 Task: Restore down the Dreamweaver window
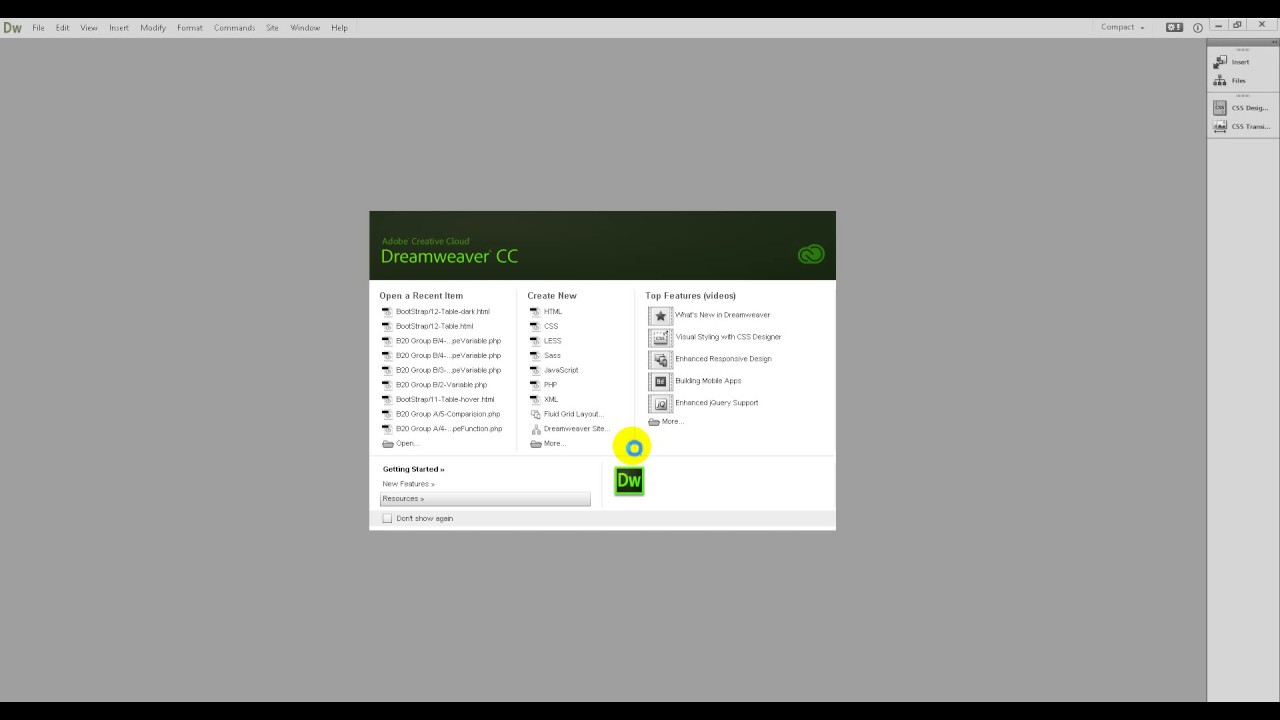(1238, 25)
